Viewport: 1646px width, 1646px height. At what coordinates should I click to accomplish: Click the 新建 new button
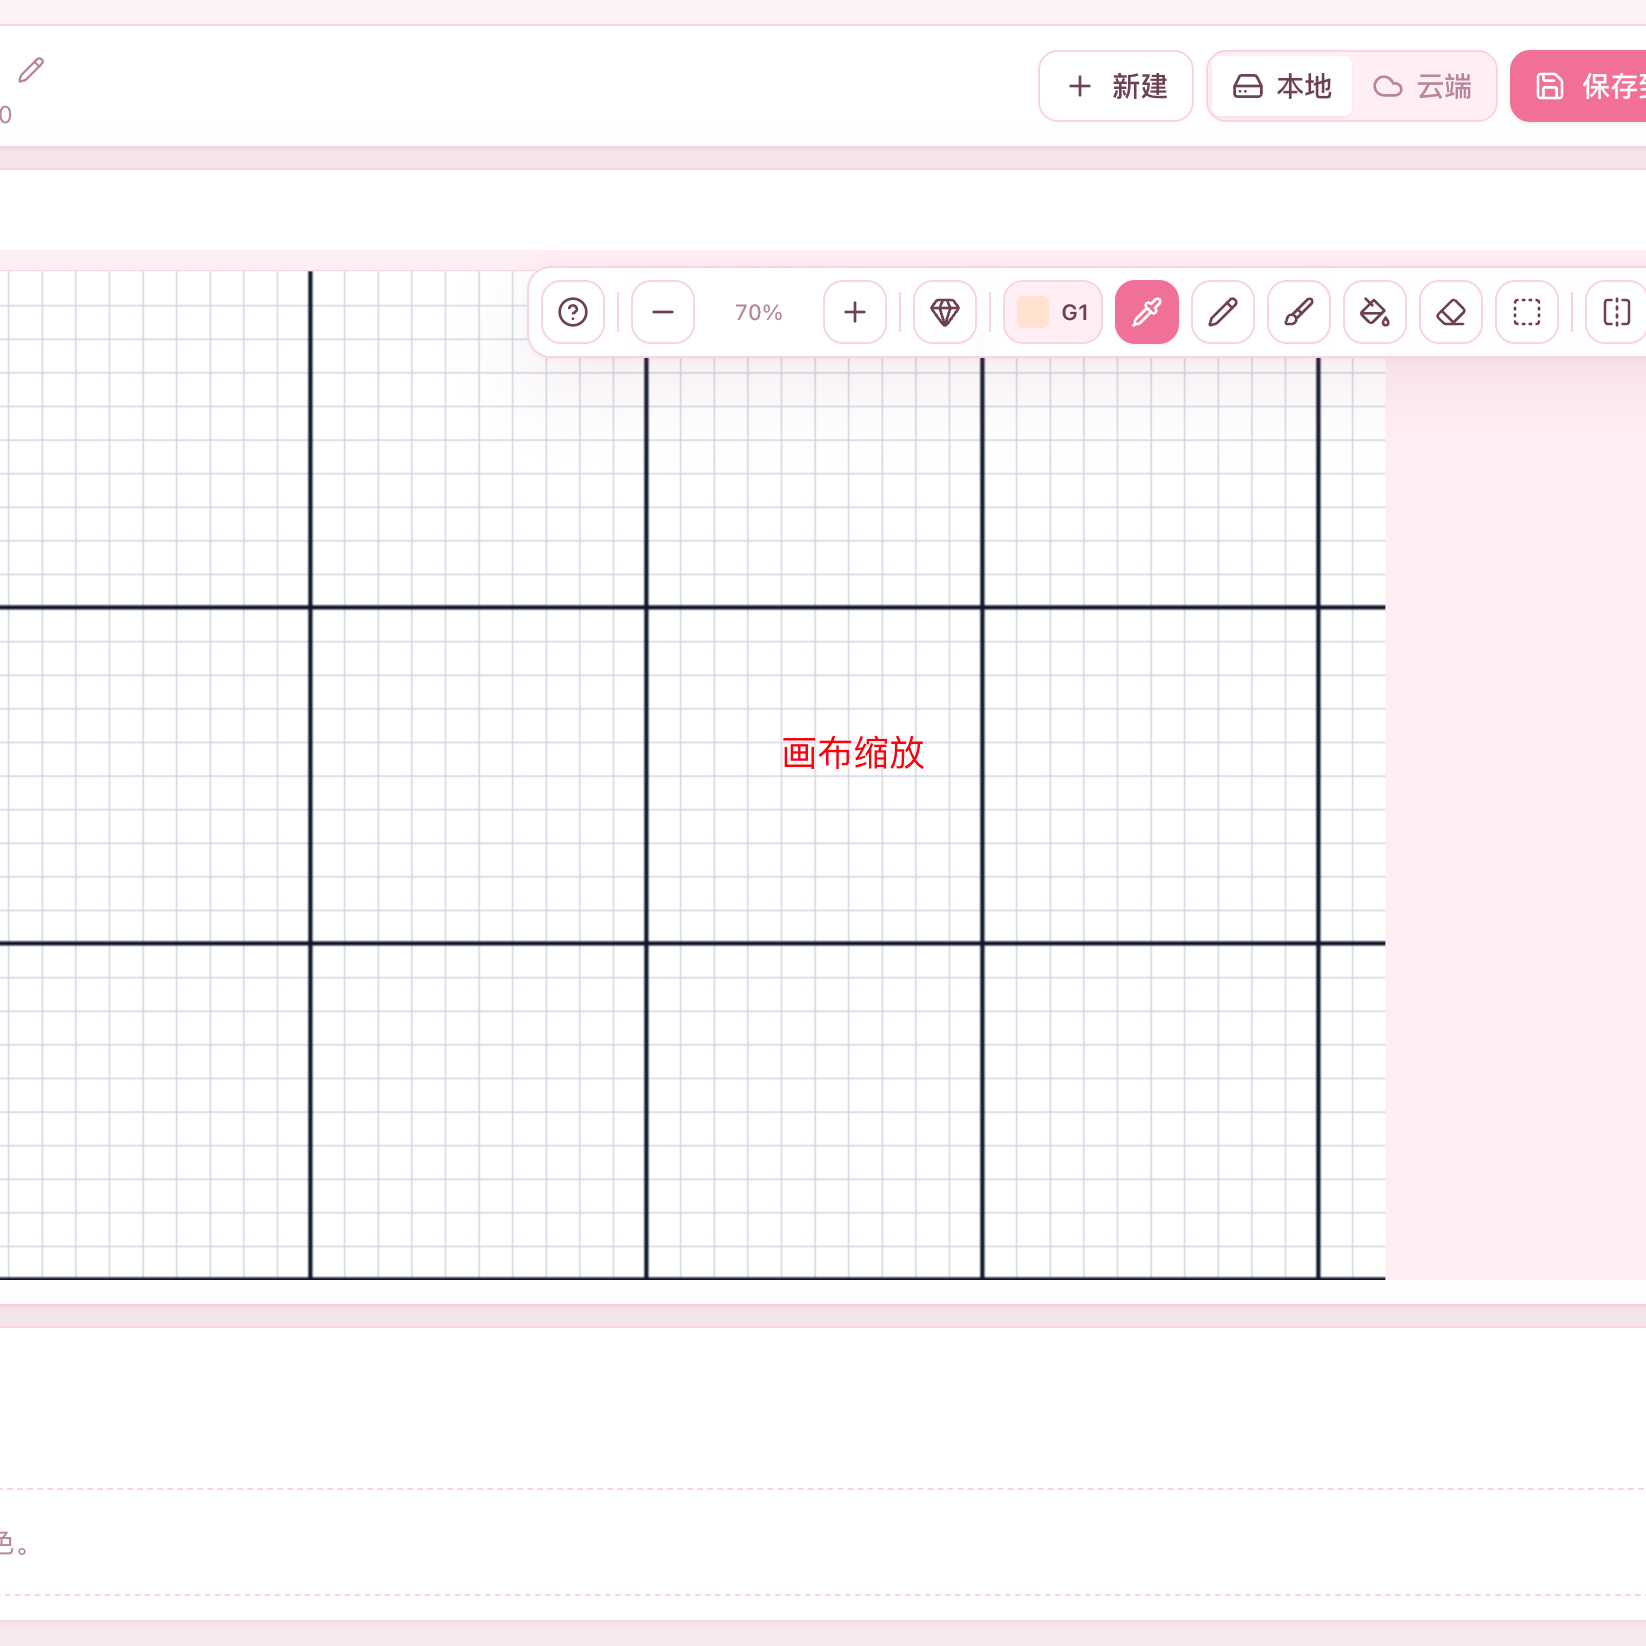click(x=1116, y=86)
